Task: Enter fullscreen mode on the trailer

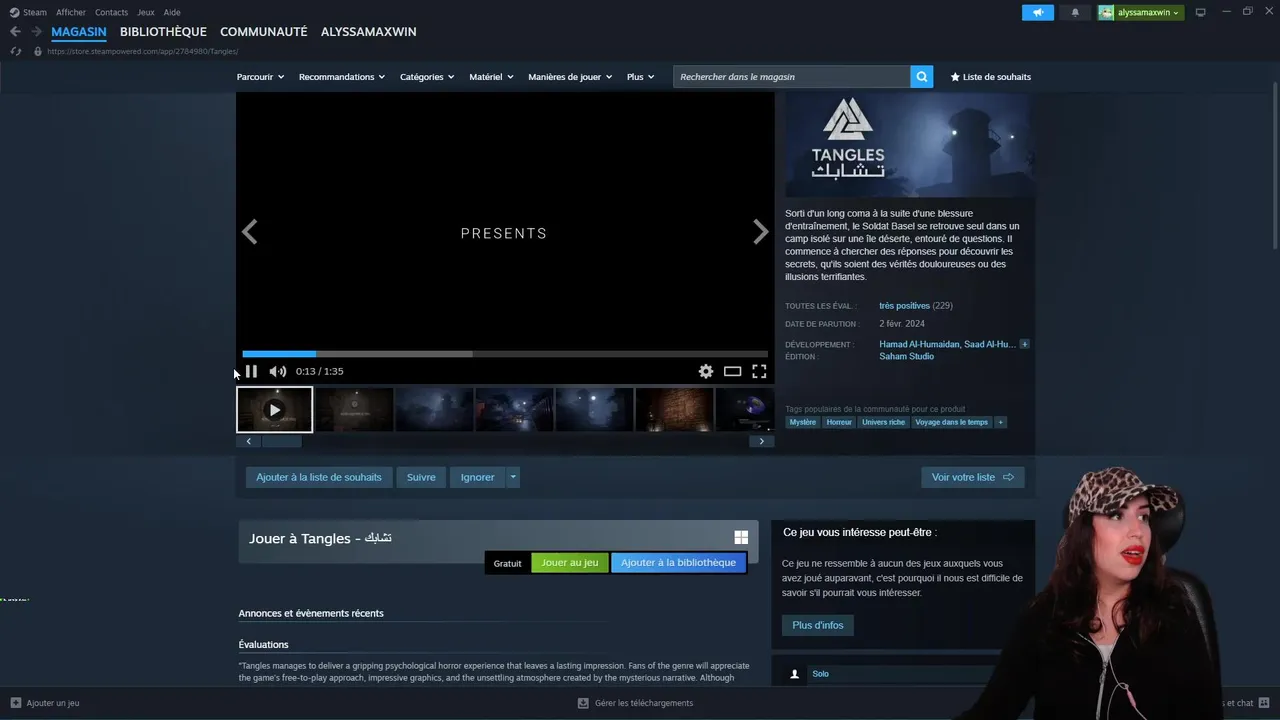Action: pos(759,371)
